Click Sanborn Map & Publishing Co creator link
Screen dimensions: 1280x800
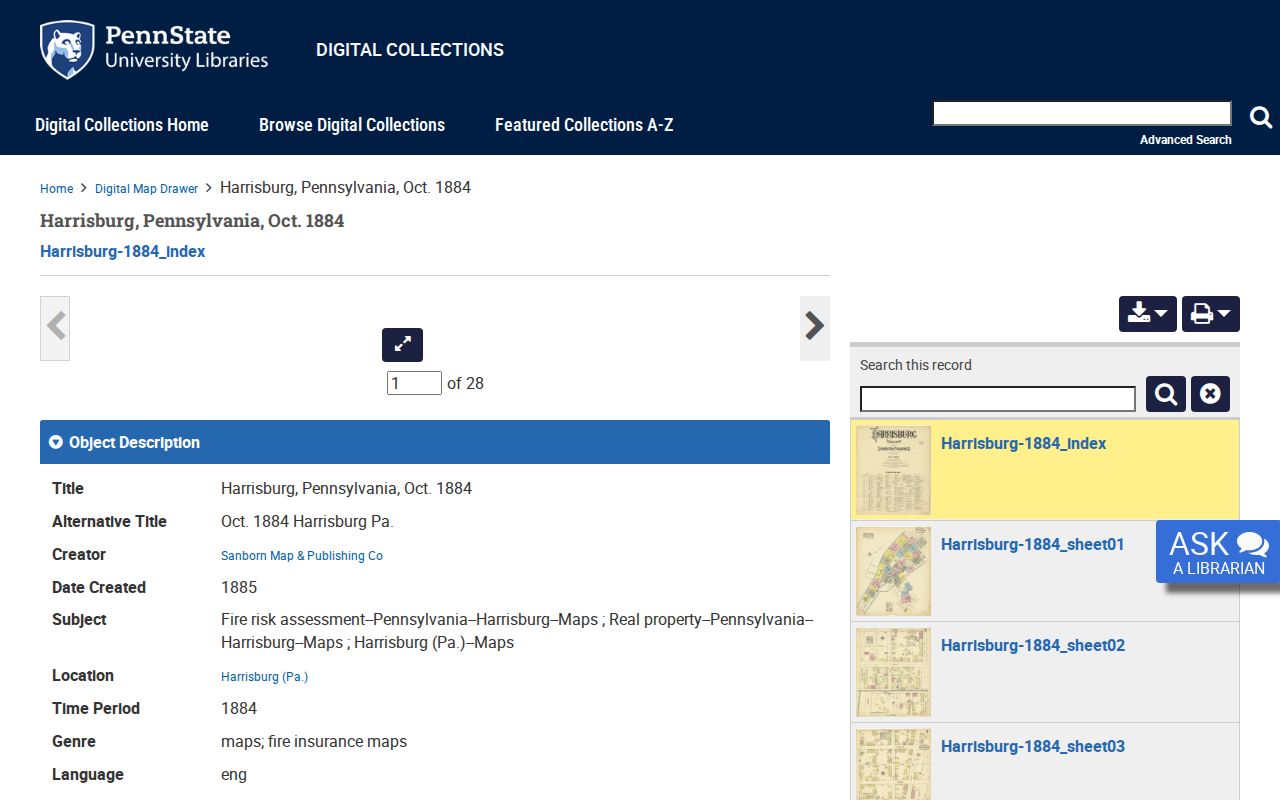pyautogui.click(x=302, y=556)
